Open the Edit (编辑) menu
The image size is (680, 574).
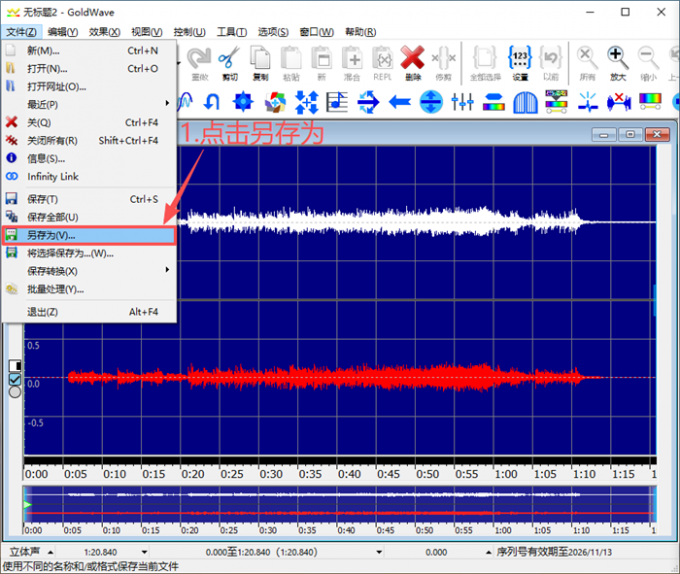click(x=62, y=32)
